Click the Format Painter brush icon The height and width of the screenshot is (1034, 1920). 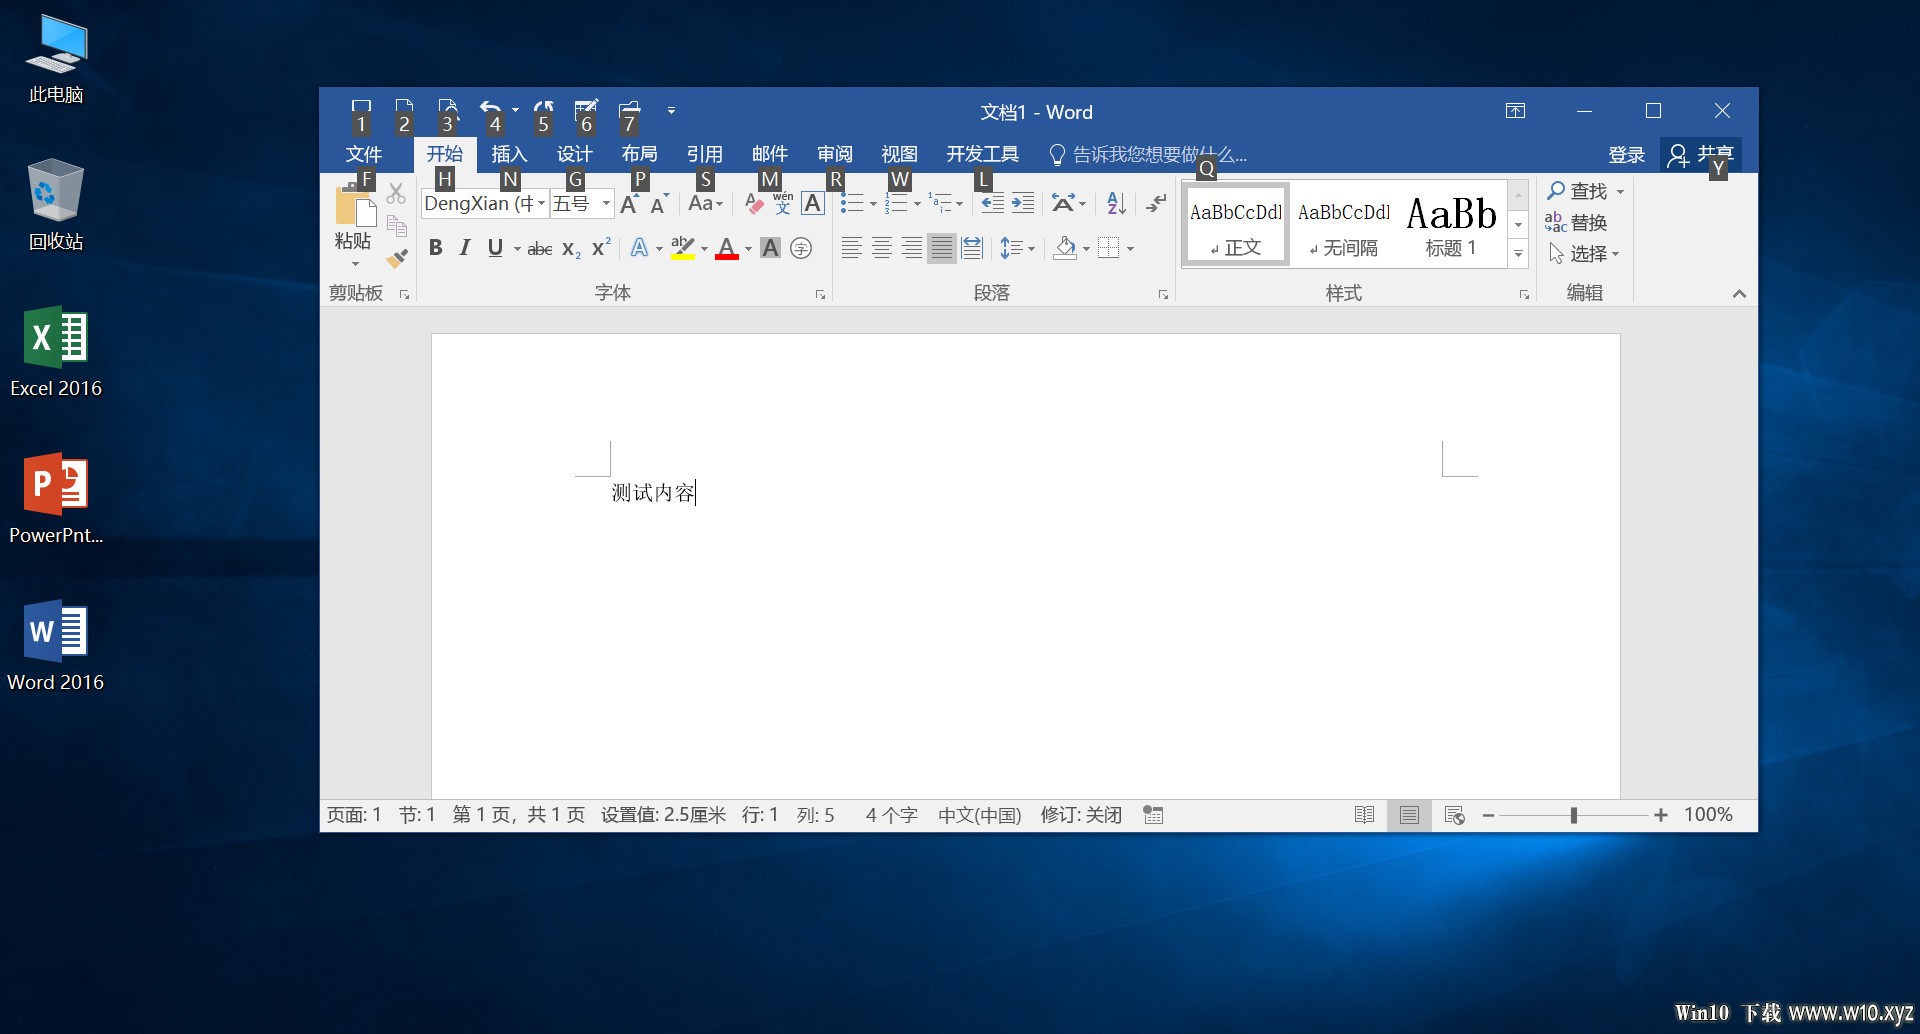(x=397, y=259)
